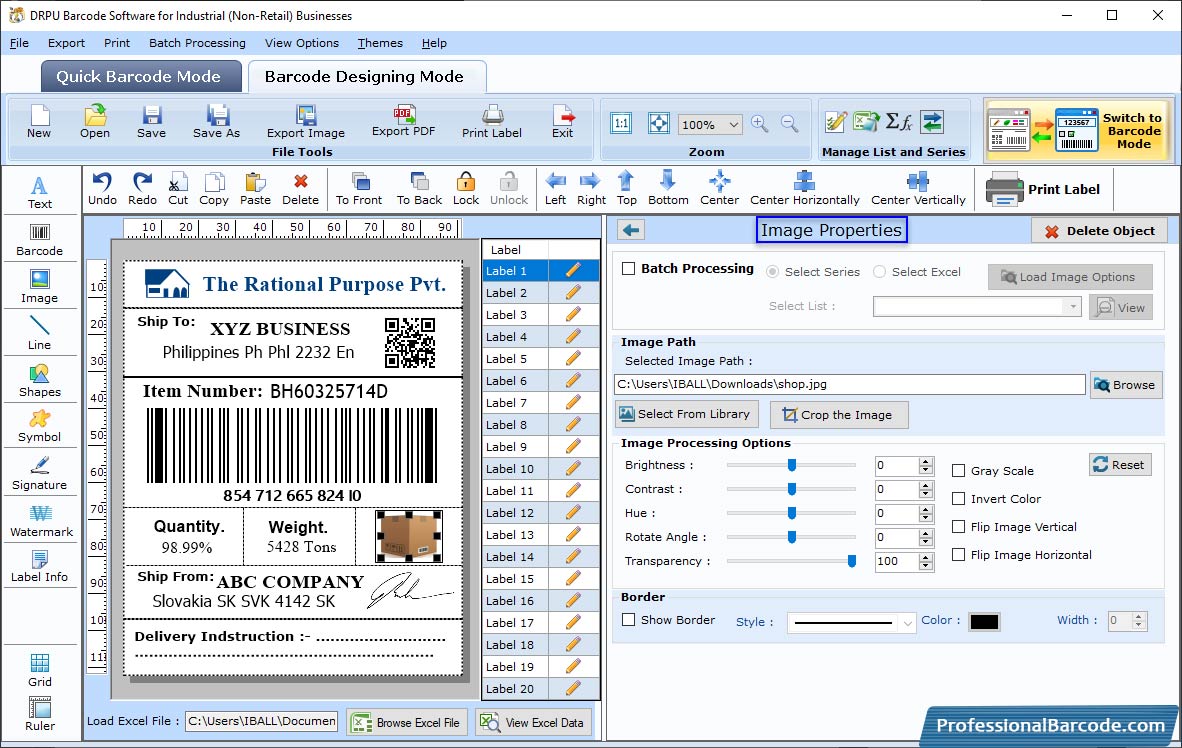This screenshot has width=1182, height=748.
Task: Bring object To Front
Action: (x=359, y=189)
